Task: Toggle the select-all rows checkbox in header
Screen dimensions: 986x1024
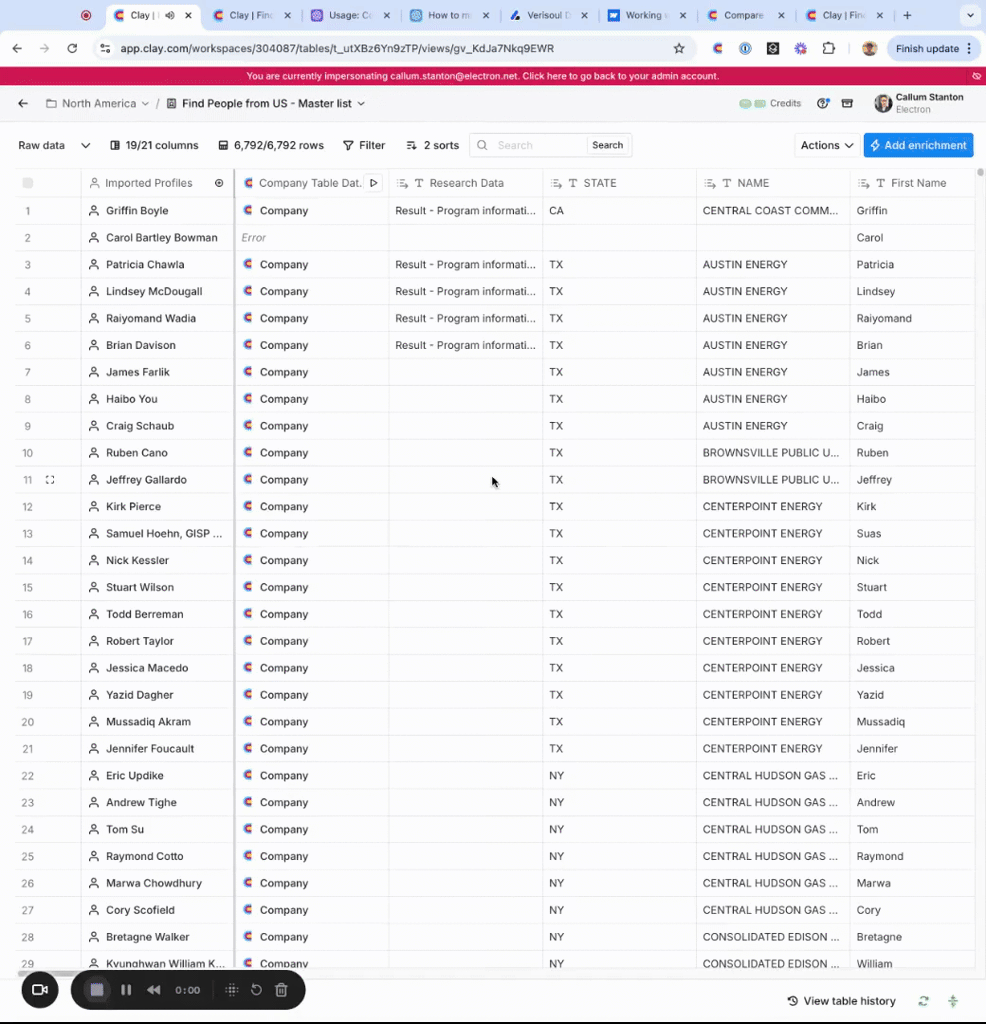Action: point(28,183)
